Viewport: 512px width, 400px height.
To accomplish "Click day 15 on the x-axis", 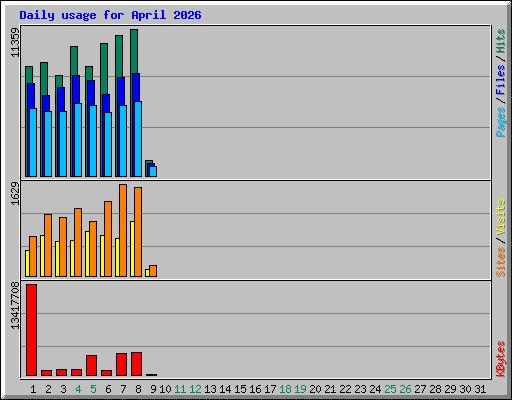I will pos(240,389).
